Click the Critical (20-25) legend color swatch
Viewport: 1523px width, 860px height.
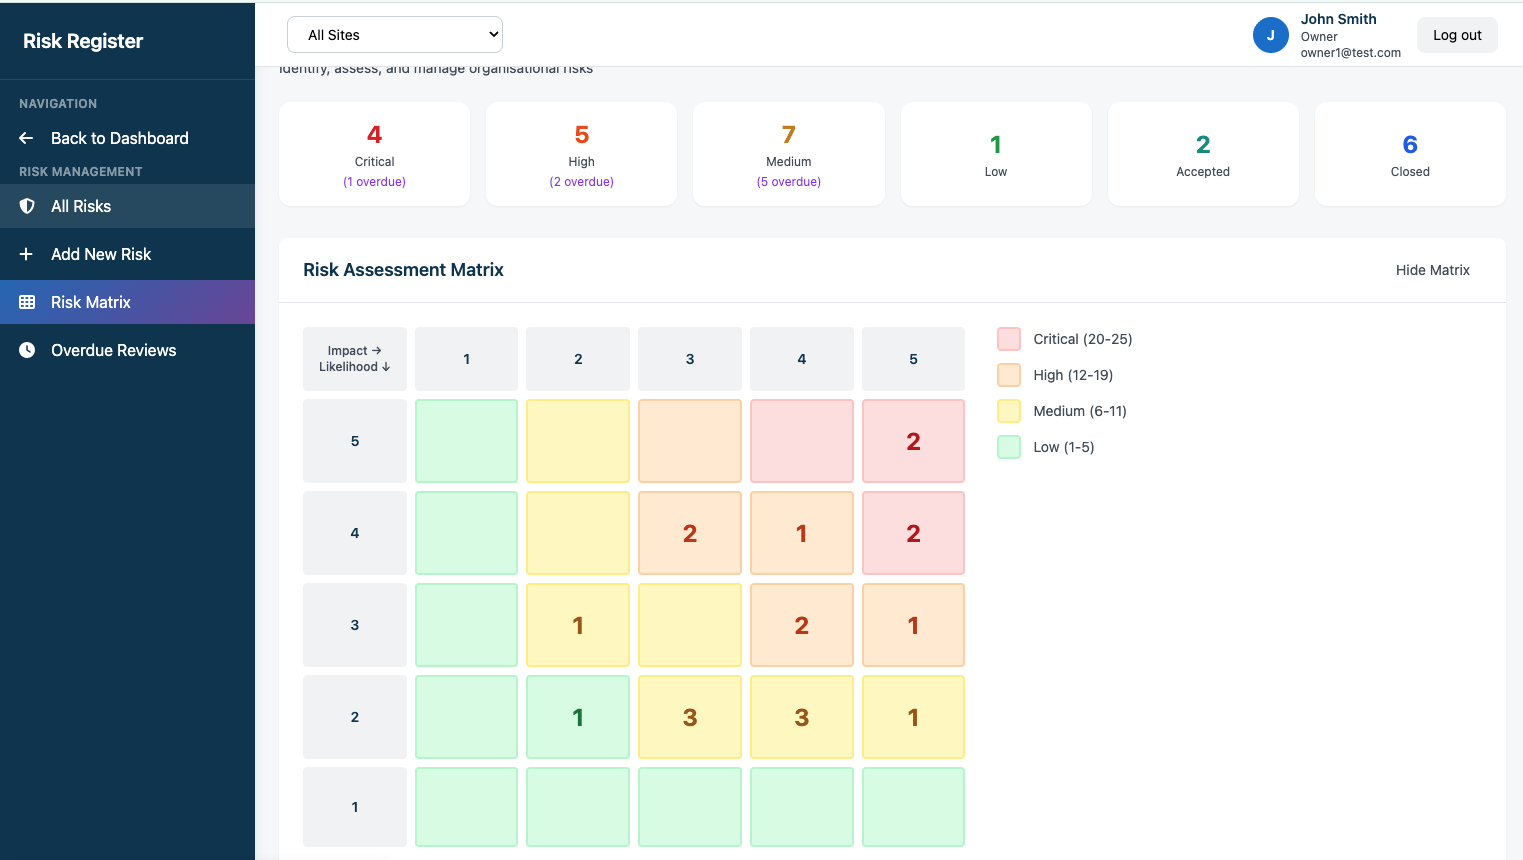coord(1009,339)
